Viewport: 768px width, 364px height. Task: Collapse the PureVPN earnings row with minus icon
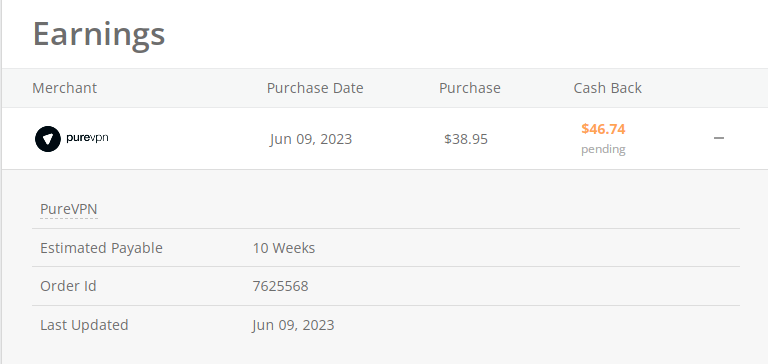click(x=719, y=139)
